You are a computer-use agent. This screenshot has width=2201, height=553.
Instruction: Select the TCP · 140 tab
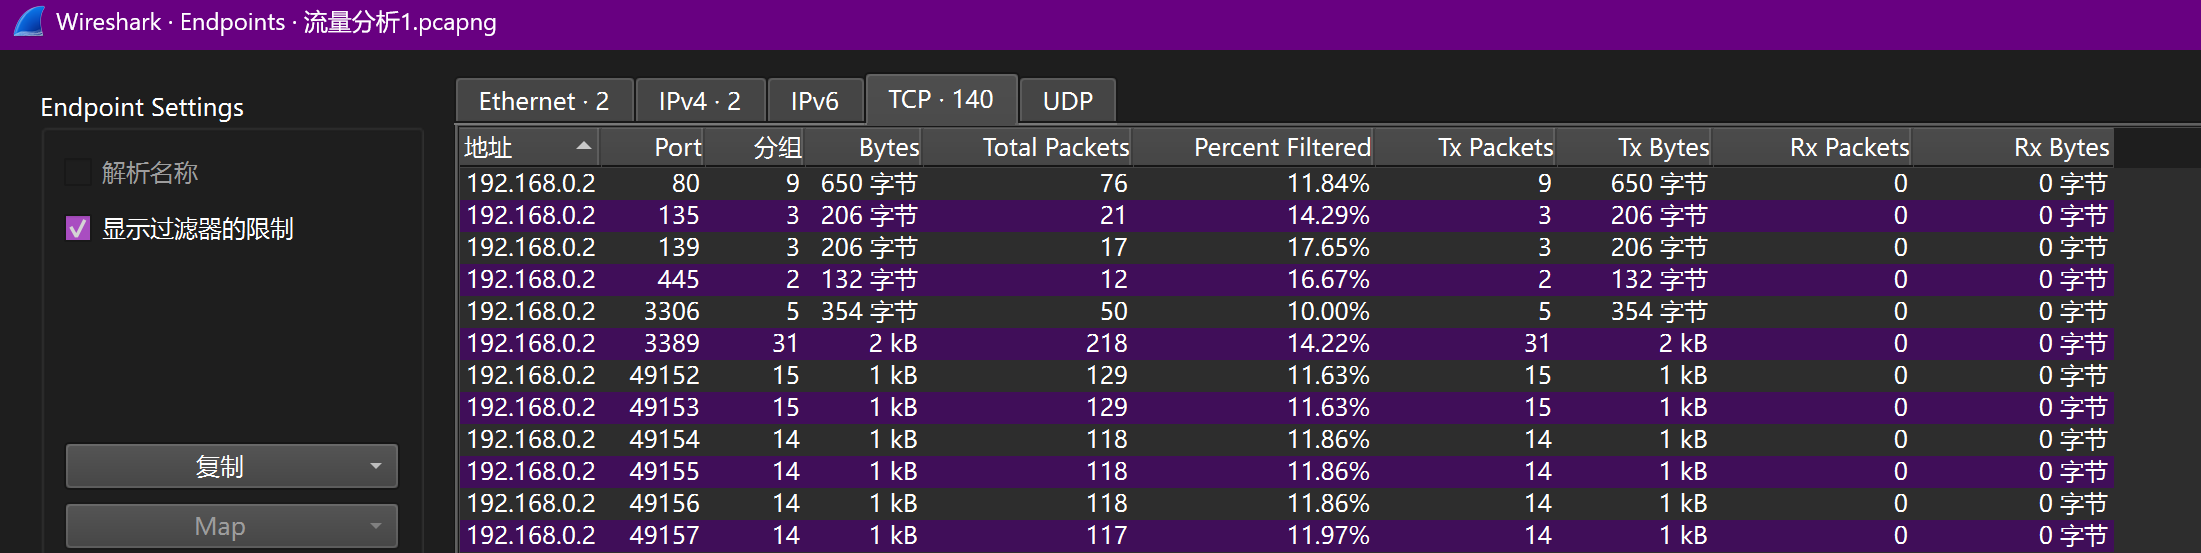tap(940, 99)
